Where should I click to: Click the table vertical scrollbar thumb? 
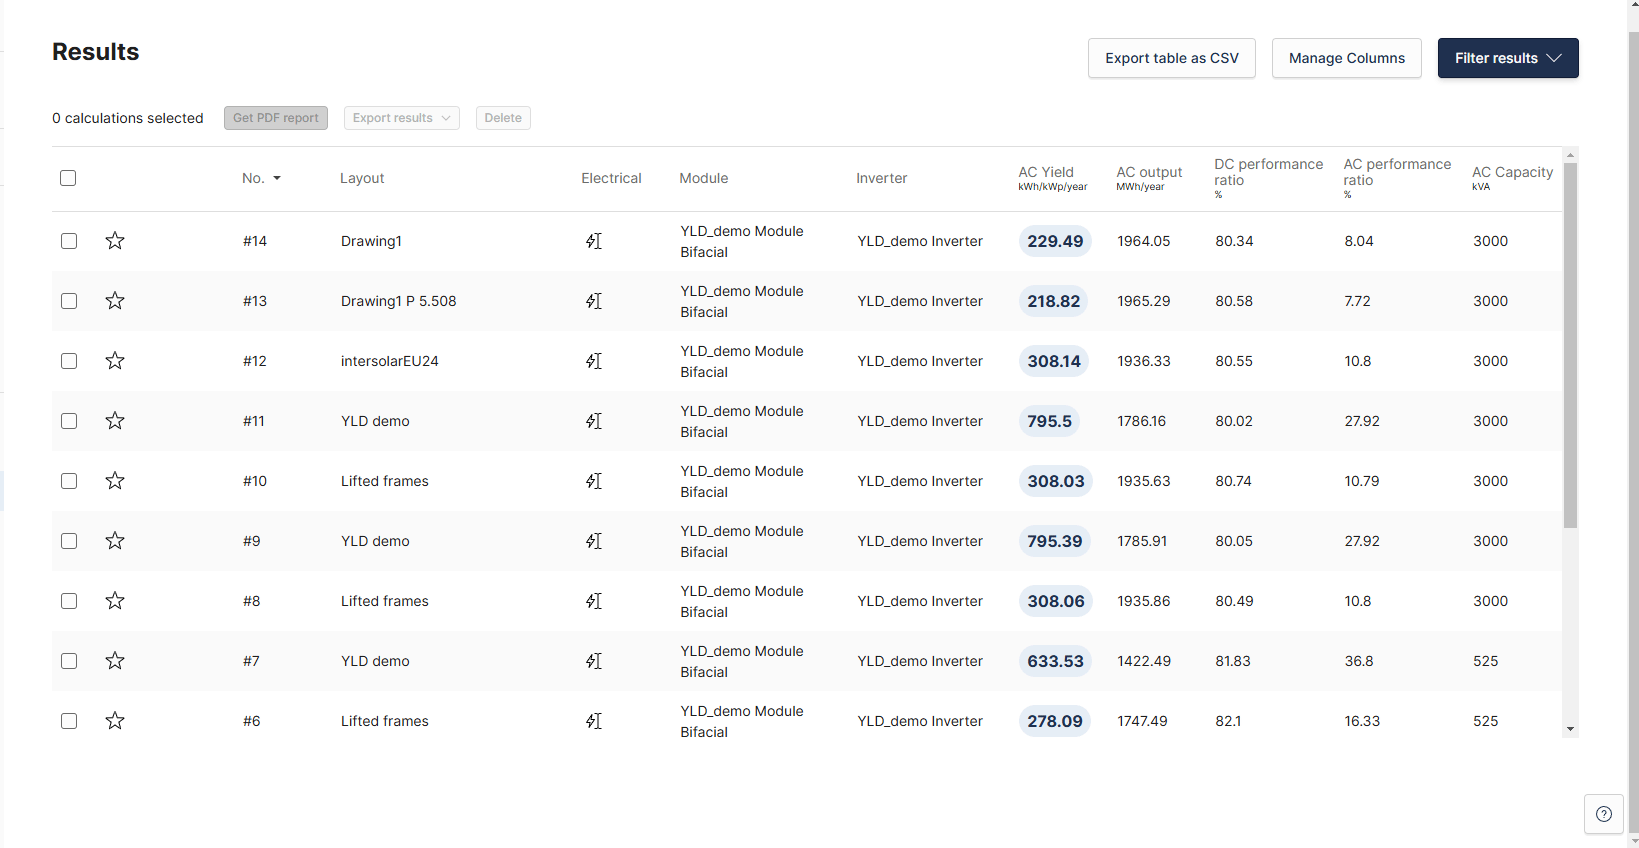click(x=1570, y=345)
